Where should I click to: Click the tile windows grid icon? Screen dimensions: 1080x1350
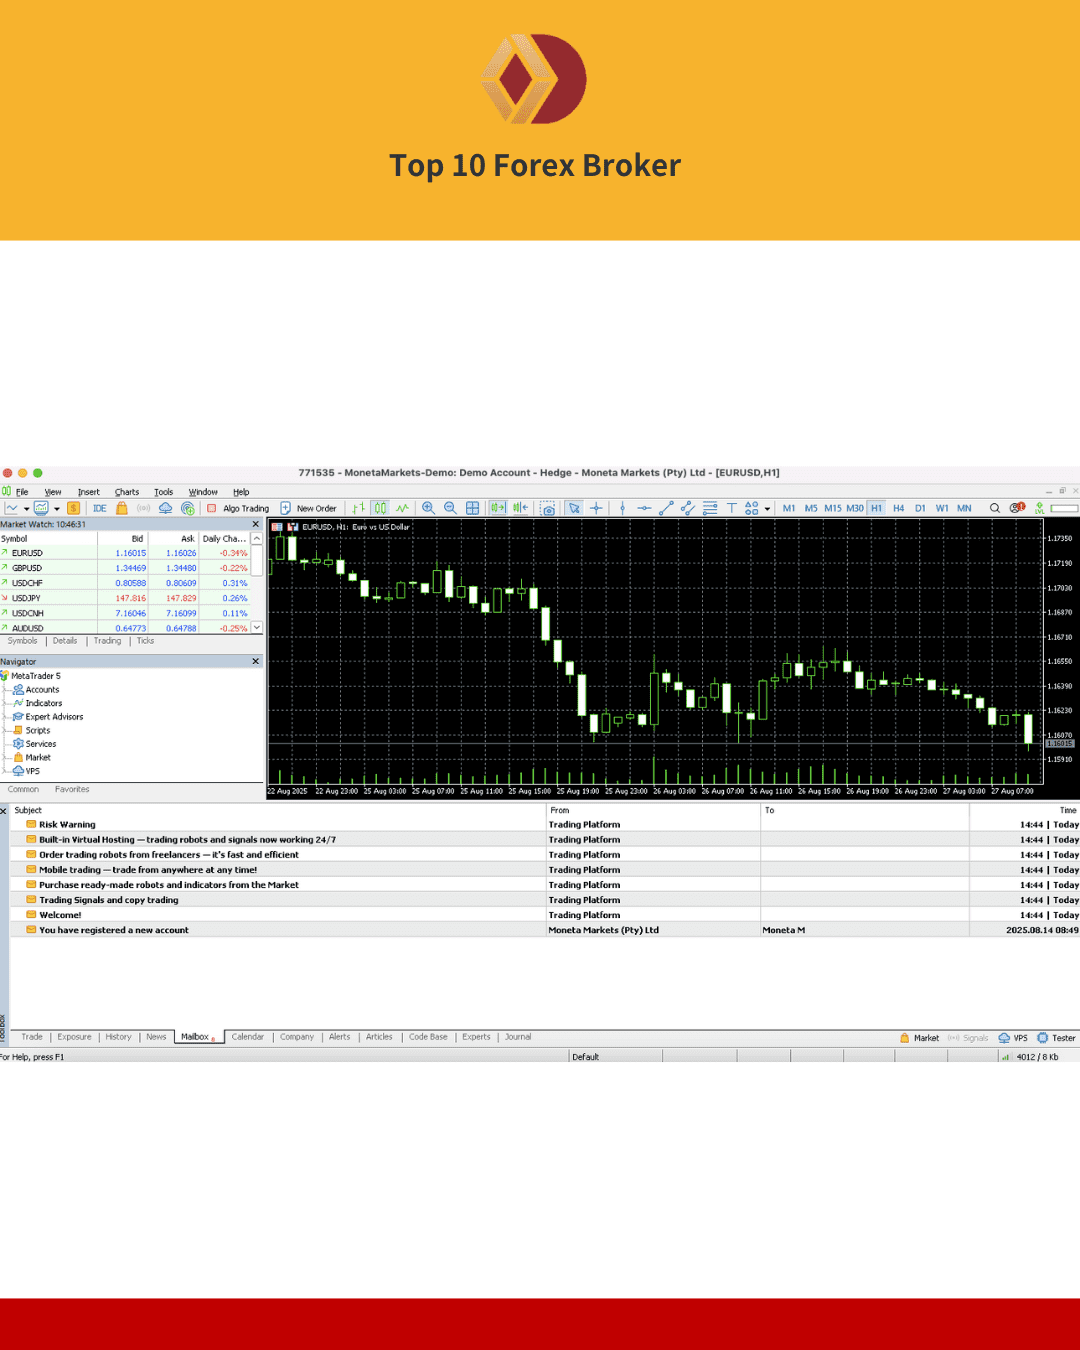tap(473, 508)
